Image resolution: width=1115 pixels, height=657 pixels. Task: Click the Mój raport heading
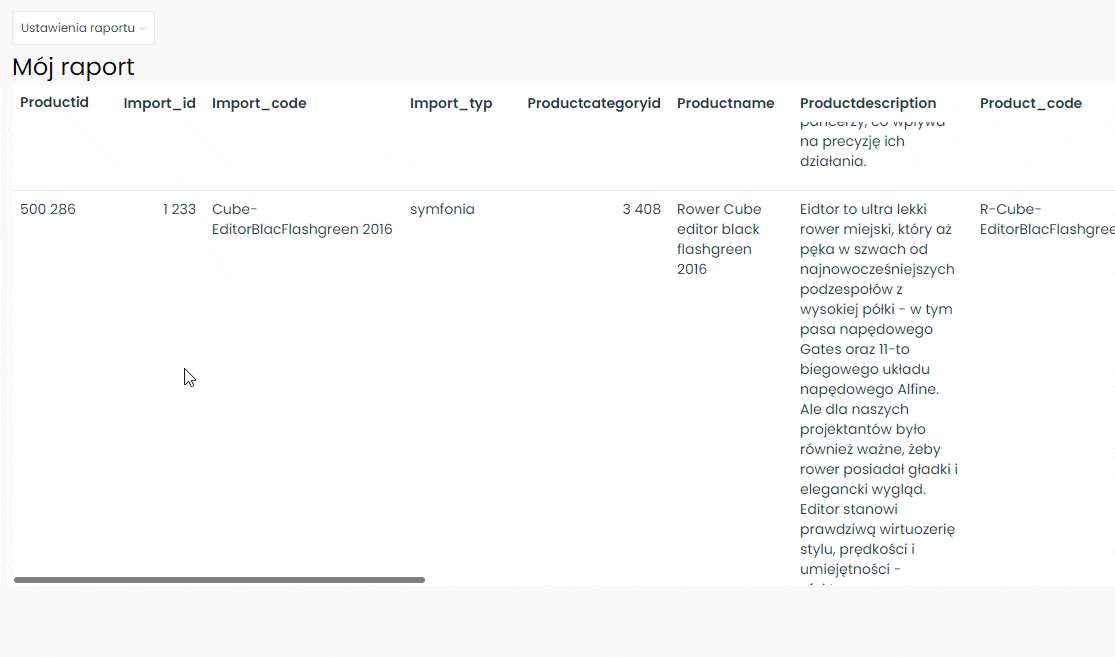(73, 67)
